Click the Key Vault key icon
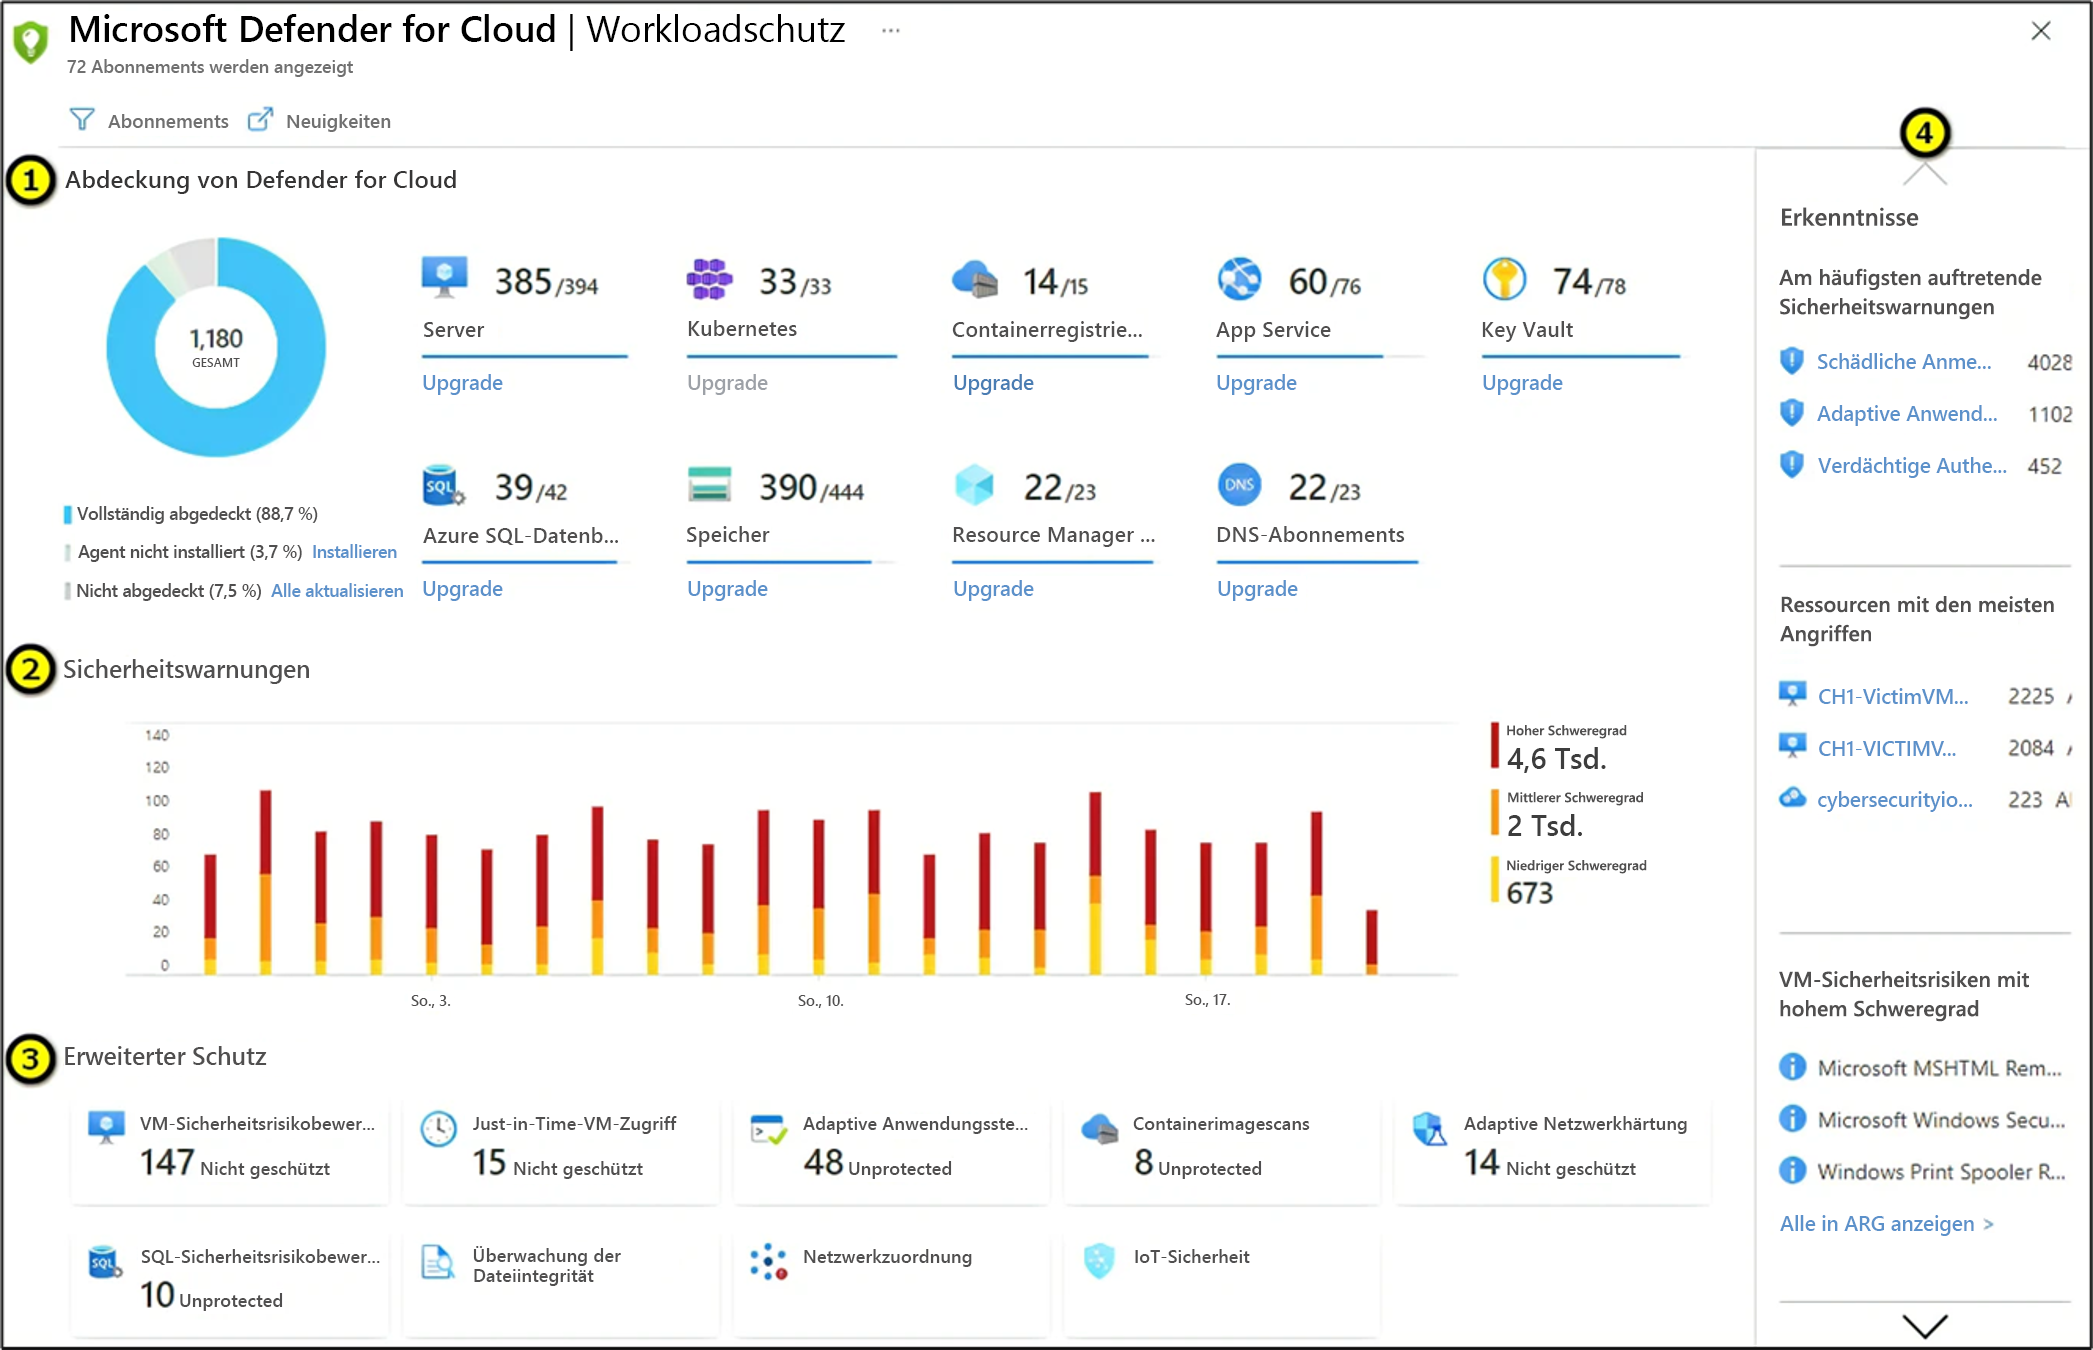The height and width of the screenshot is (1350, 2093). (1504, 279)
